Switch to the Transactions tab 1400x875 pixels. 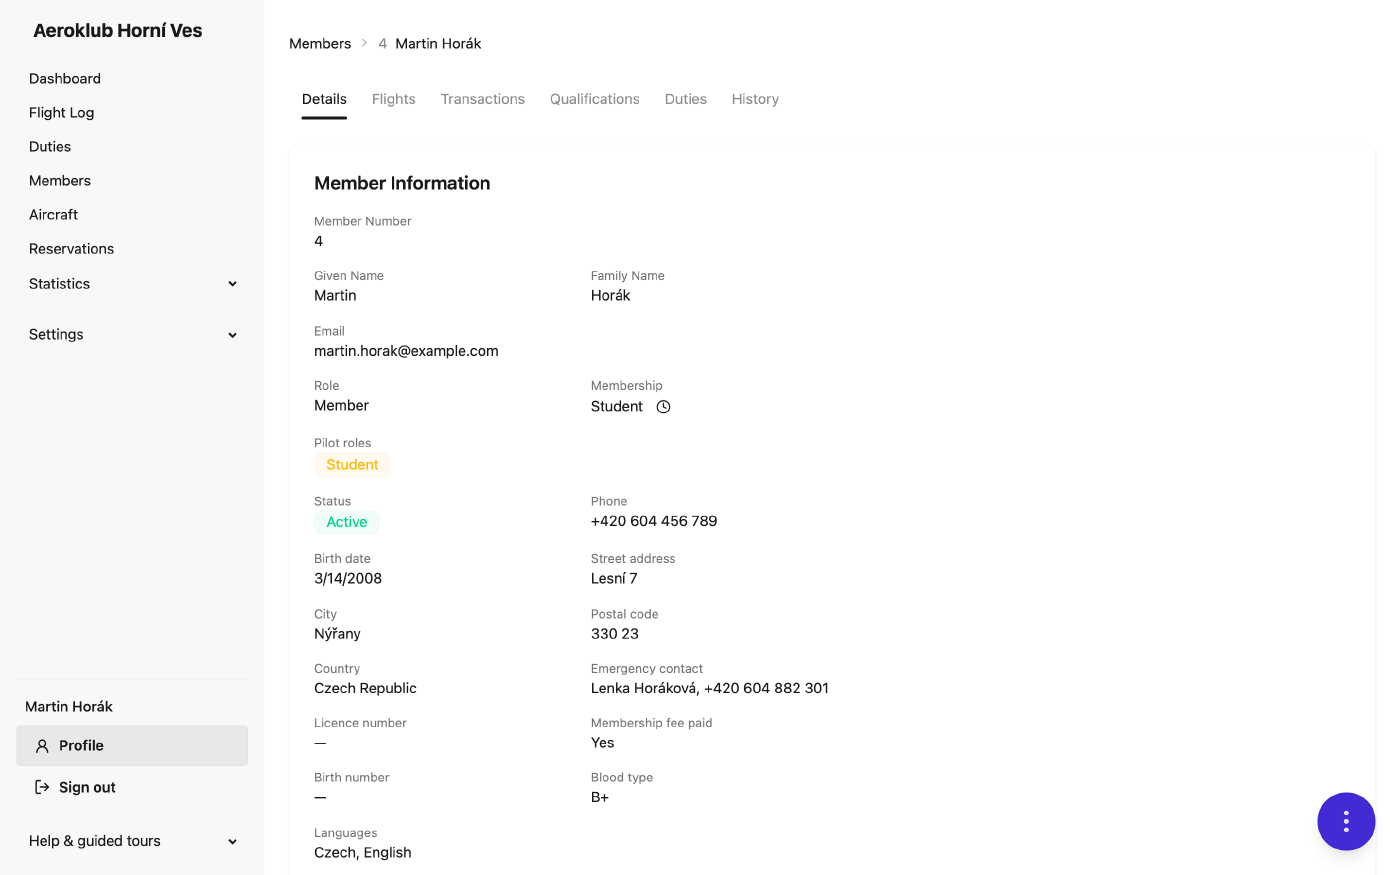[483, 99]
